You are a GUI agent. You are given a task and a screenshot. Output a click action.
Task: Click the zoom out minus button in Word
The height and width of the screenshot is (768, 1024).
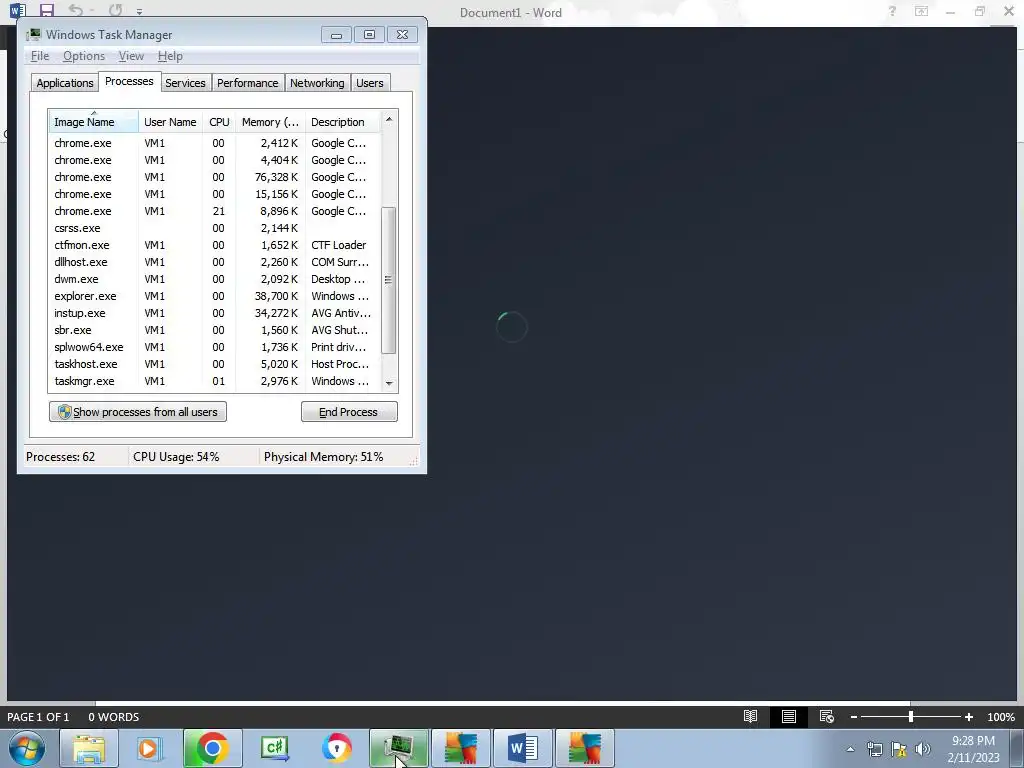tap(854, 717)
